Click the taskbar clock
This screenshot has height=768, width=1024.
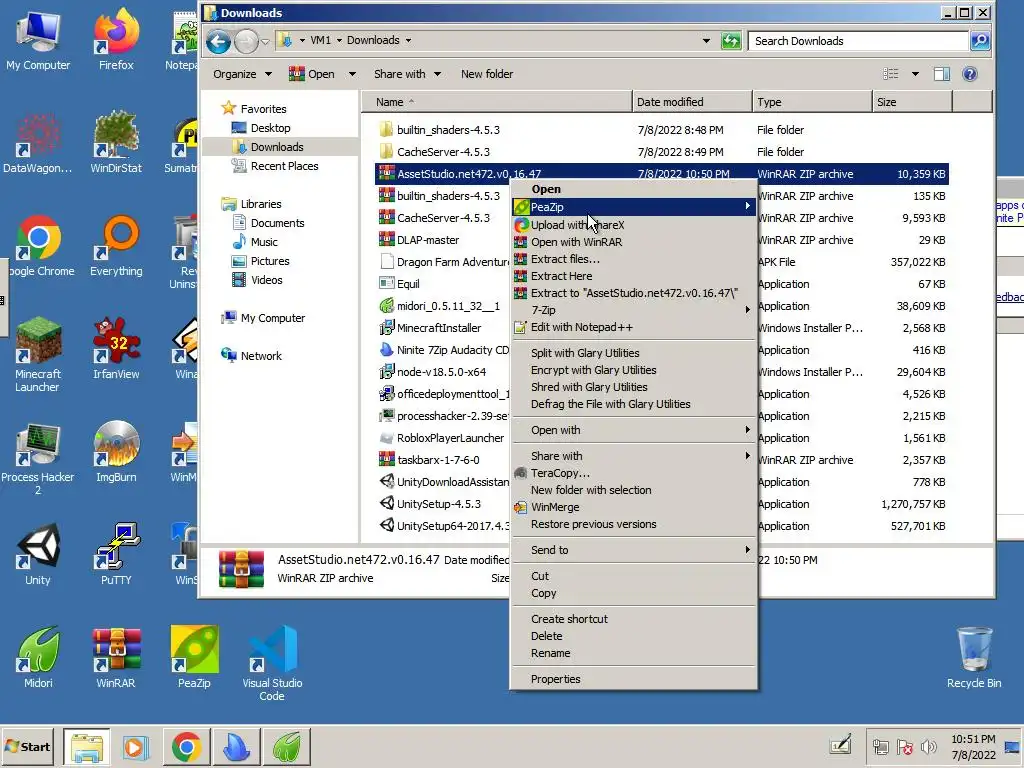tap(973, 746)
